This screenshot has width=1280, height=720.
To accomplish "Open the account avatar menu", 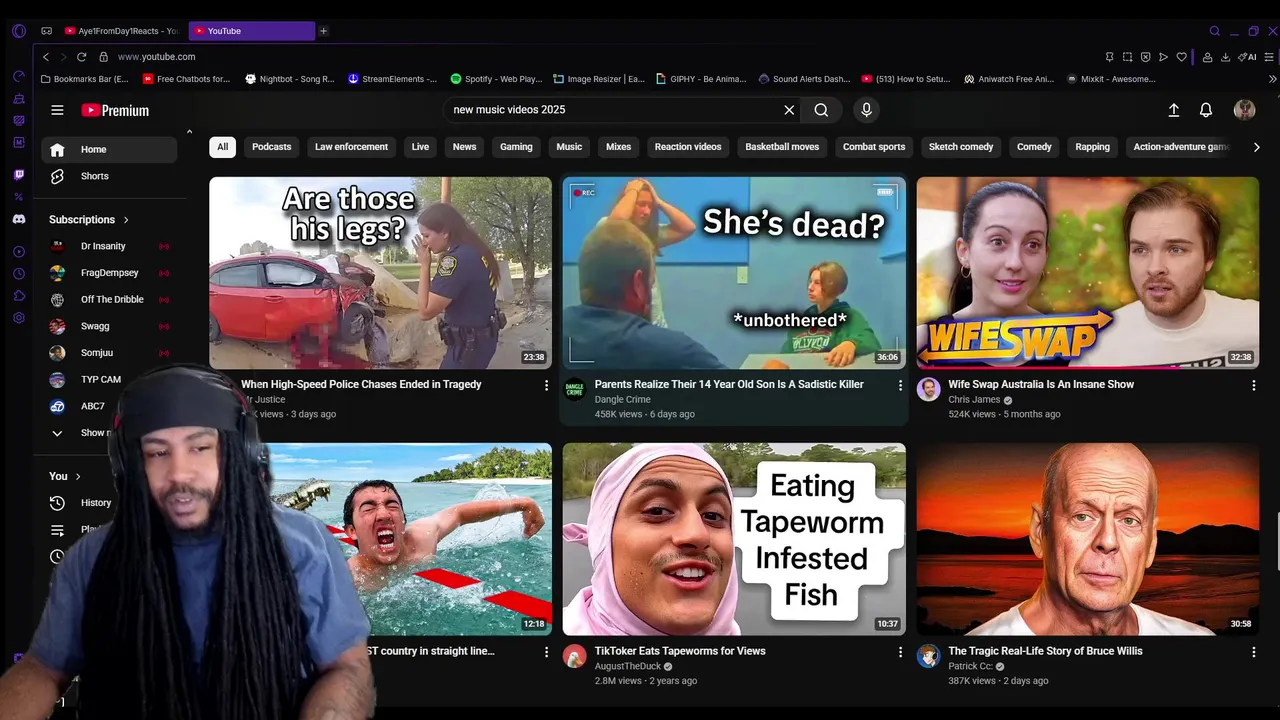I will click(1244, 110).
